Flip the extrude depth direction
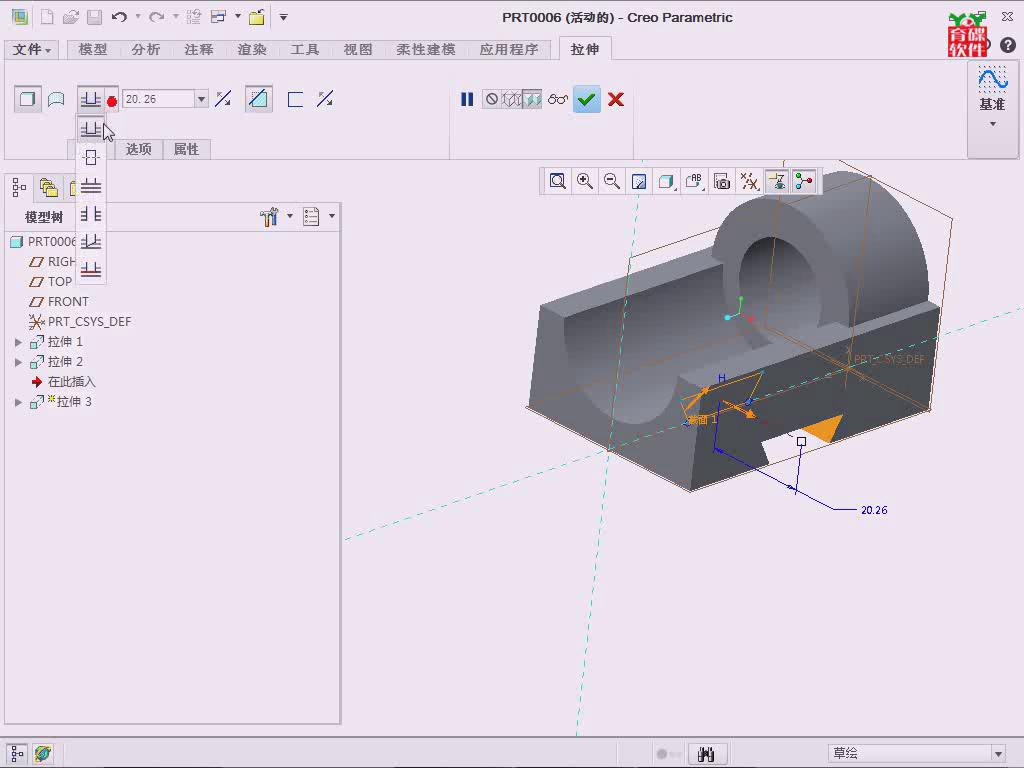The height and width of the screenshot is (768, 1024). pos(223,99)
